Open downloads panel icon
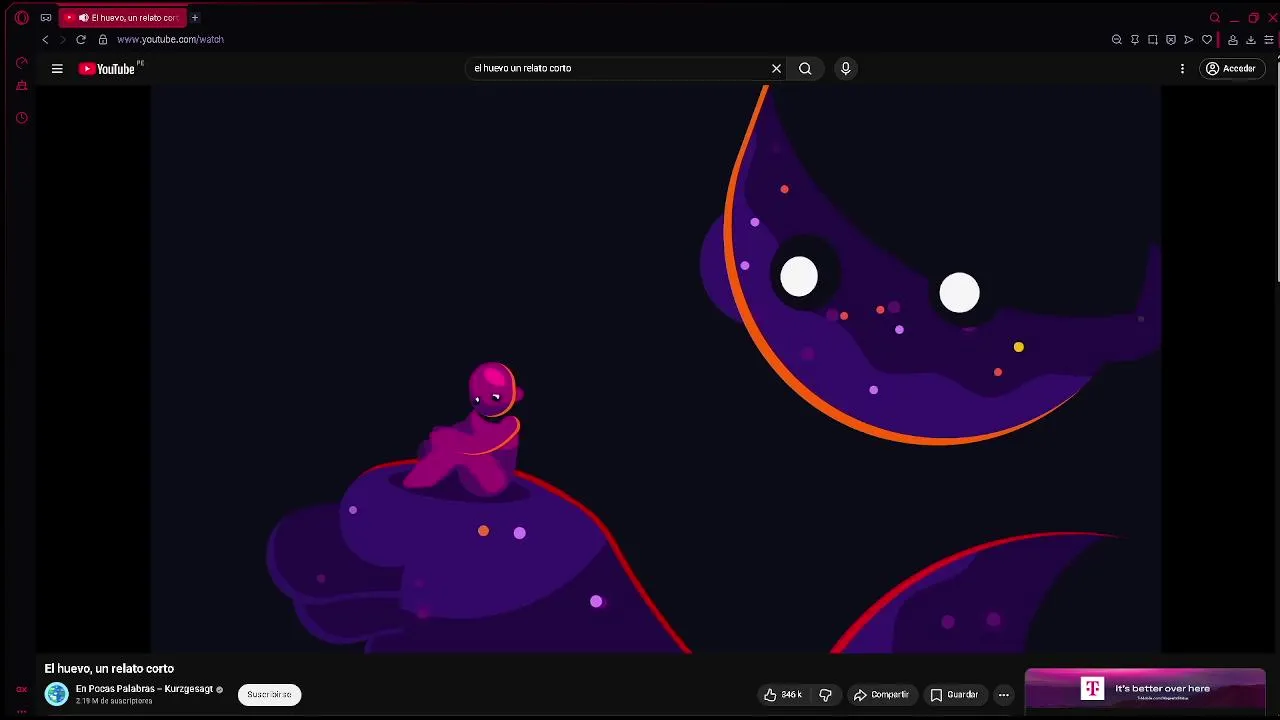 click(x=1251, y=40)
